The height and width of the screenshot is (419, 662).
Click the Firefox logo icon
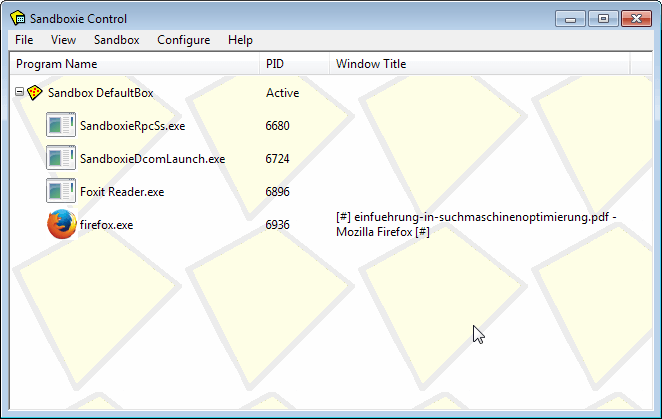tap(62, 224)
